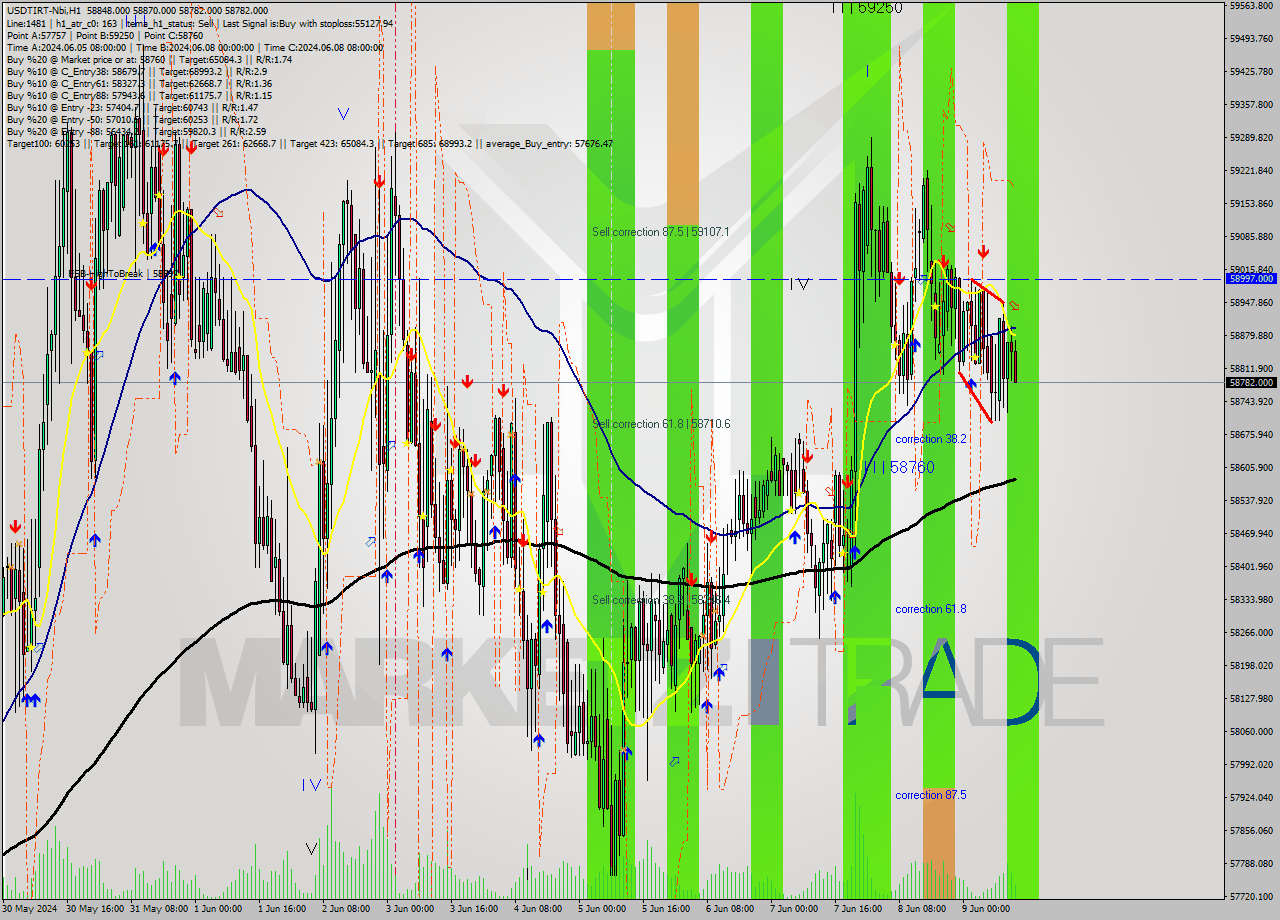Click price axis value 58469.940
Image resolution: width=1280 pixels, height=920 pixels.
pos(1251,533)
